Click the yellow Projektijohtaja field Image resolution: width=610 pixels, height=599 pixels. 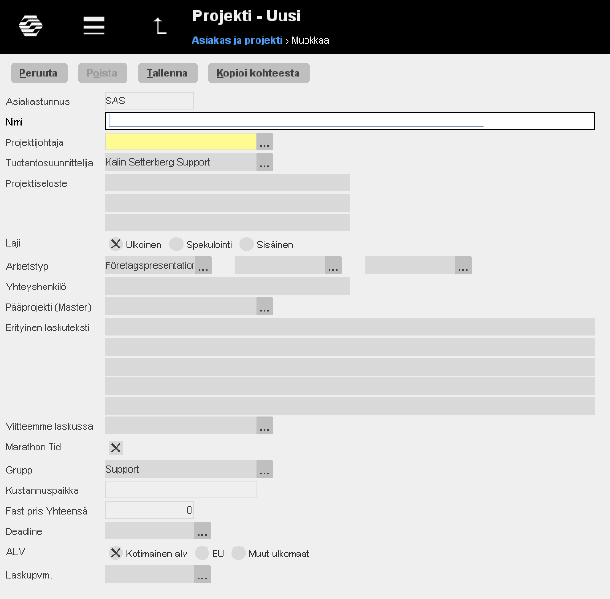[181, 142]
